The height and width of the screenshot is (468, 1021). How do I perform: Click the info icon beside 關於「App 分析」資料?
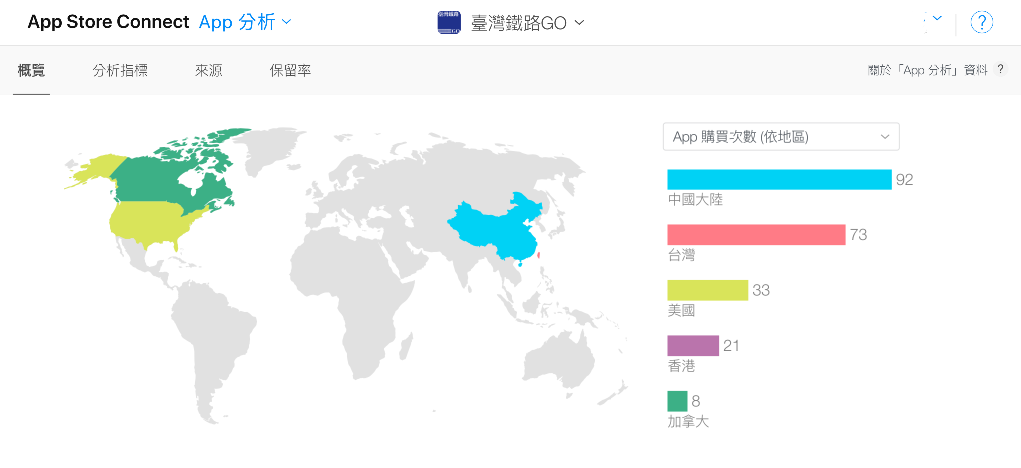[1000, 70]
